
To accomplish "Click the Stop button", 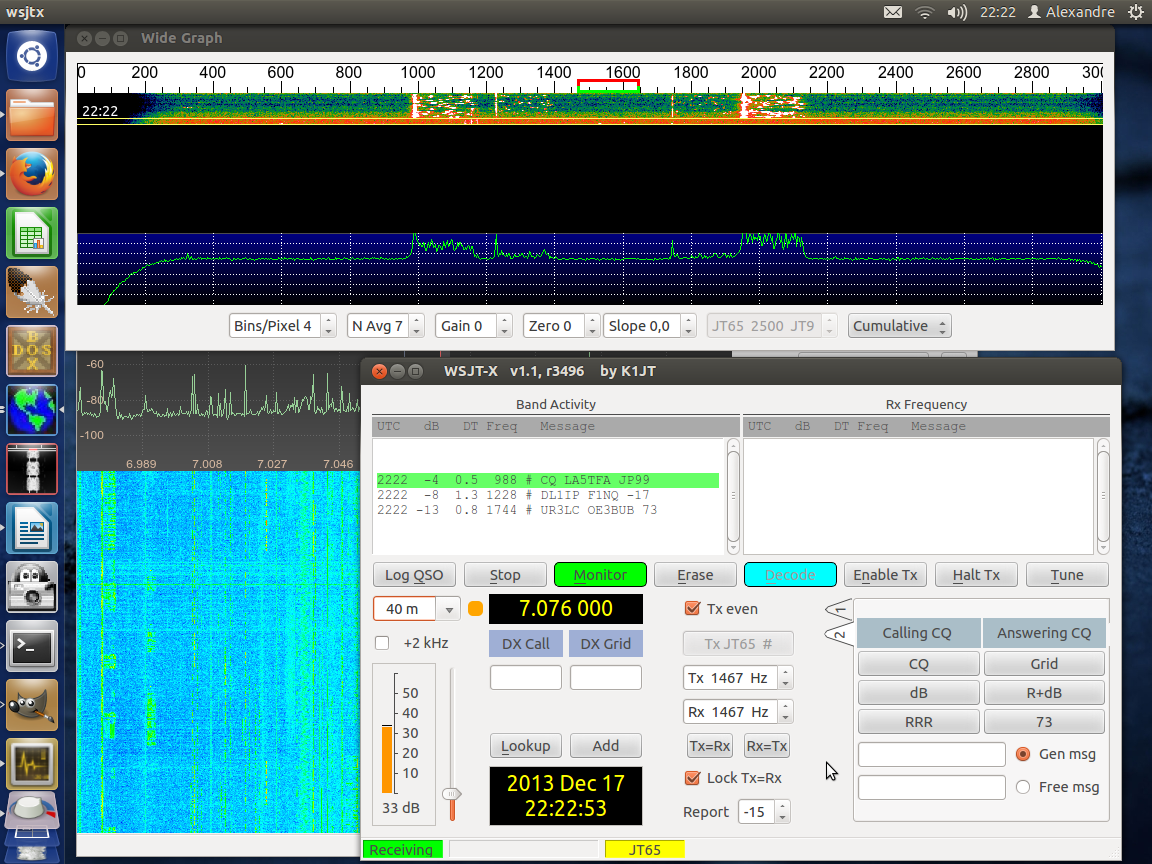I will coord(505,575).
